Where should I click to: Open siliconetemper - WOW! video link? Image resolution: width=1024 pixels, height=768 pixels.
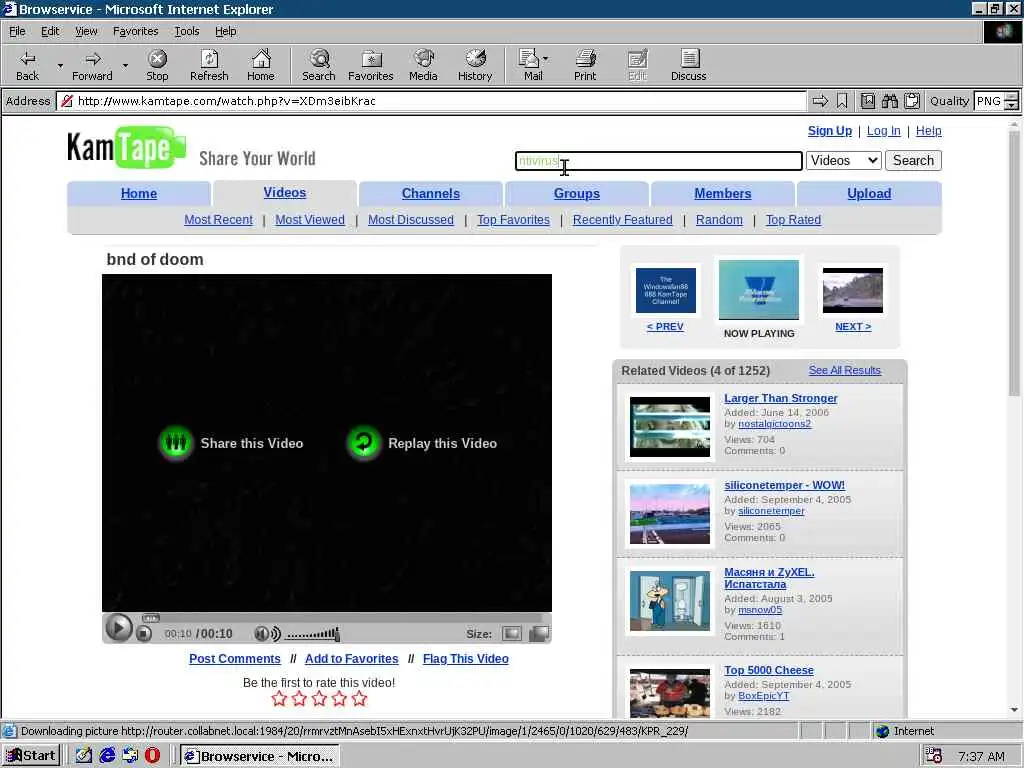[784, 485]
